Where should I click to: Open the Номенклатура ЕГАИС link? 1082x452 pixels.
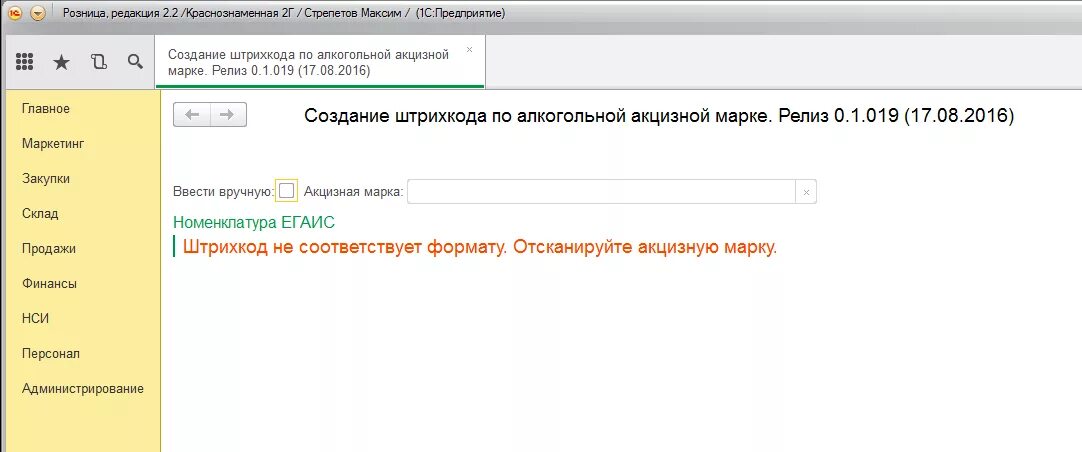254,222
